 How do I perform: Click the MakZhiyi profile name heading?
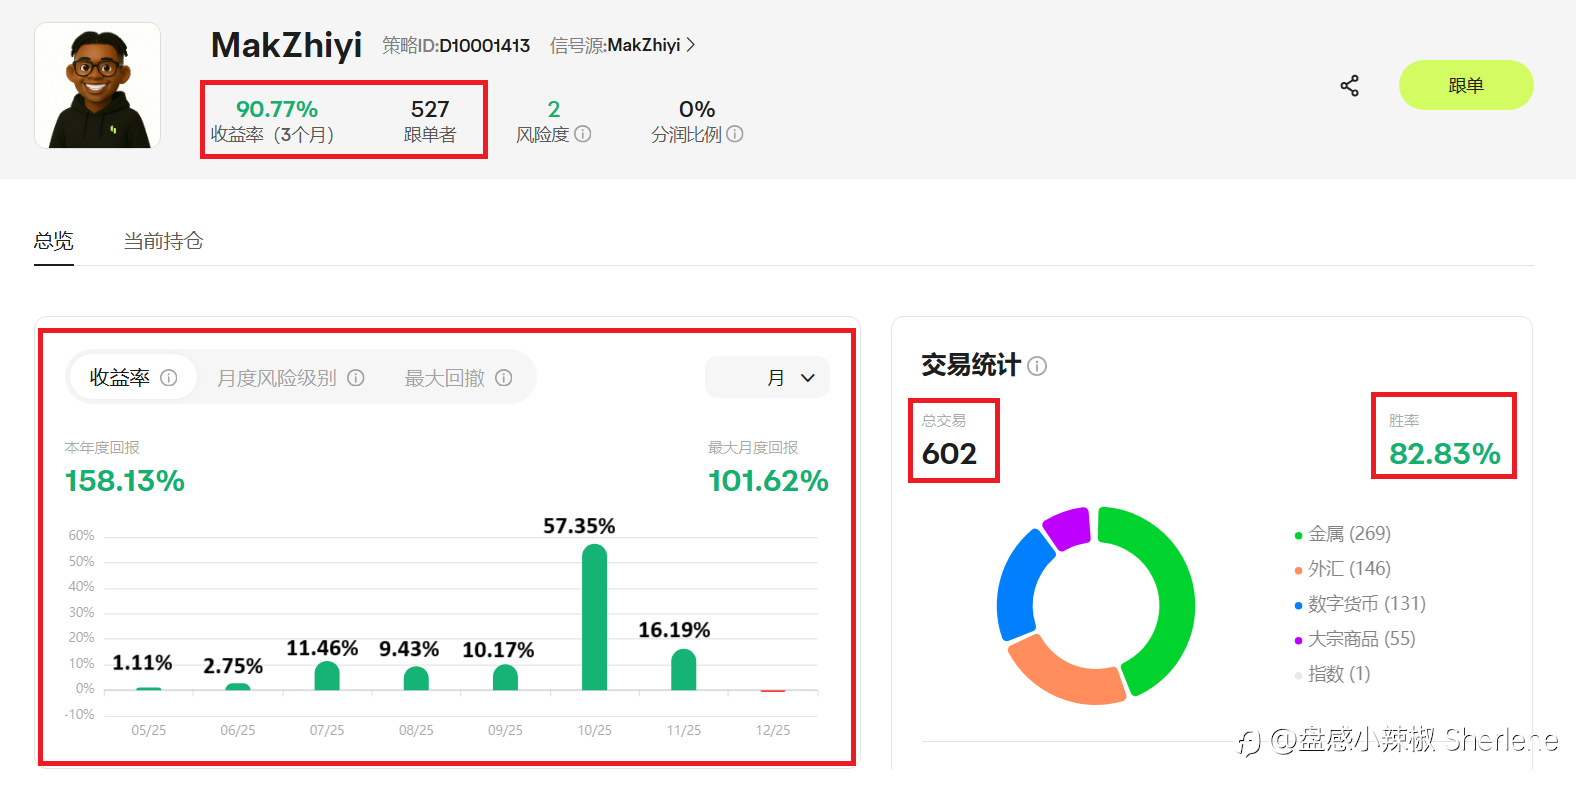click(286, 45)
